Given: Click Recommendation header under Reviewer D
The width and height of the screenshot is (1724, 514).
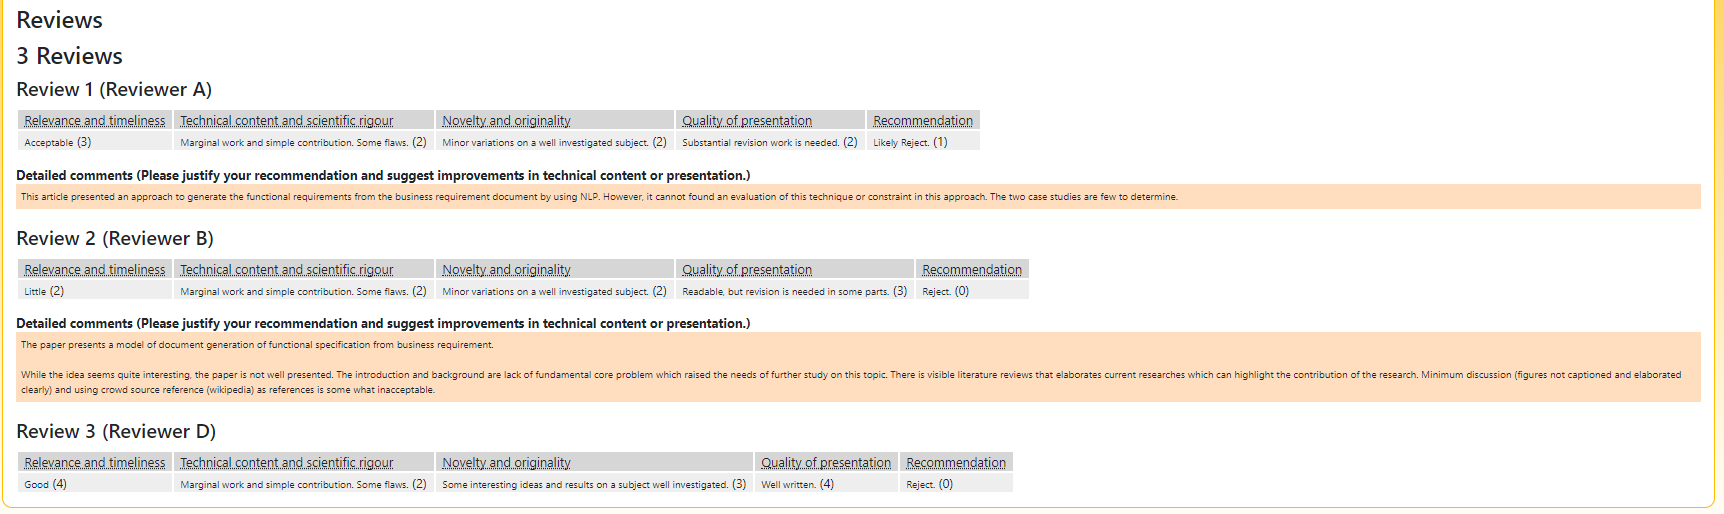Looking at the screenshot, I should pyautogui.click(x=955, y=463).
